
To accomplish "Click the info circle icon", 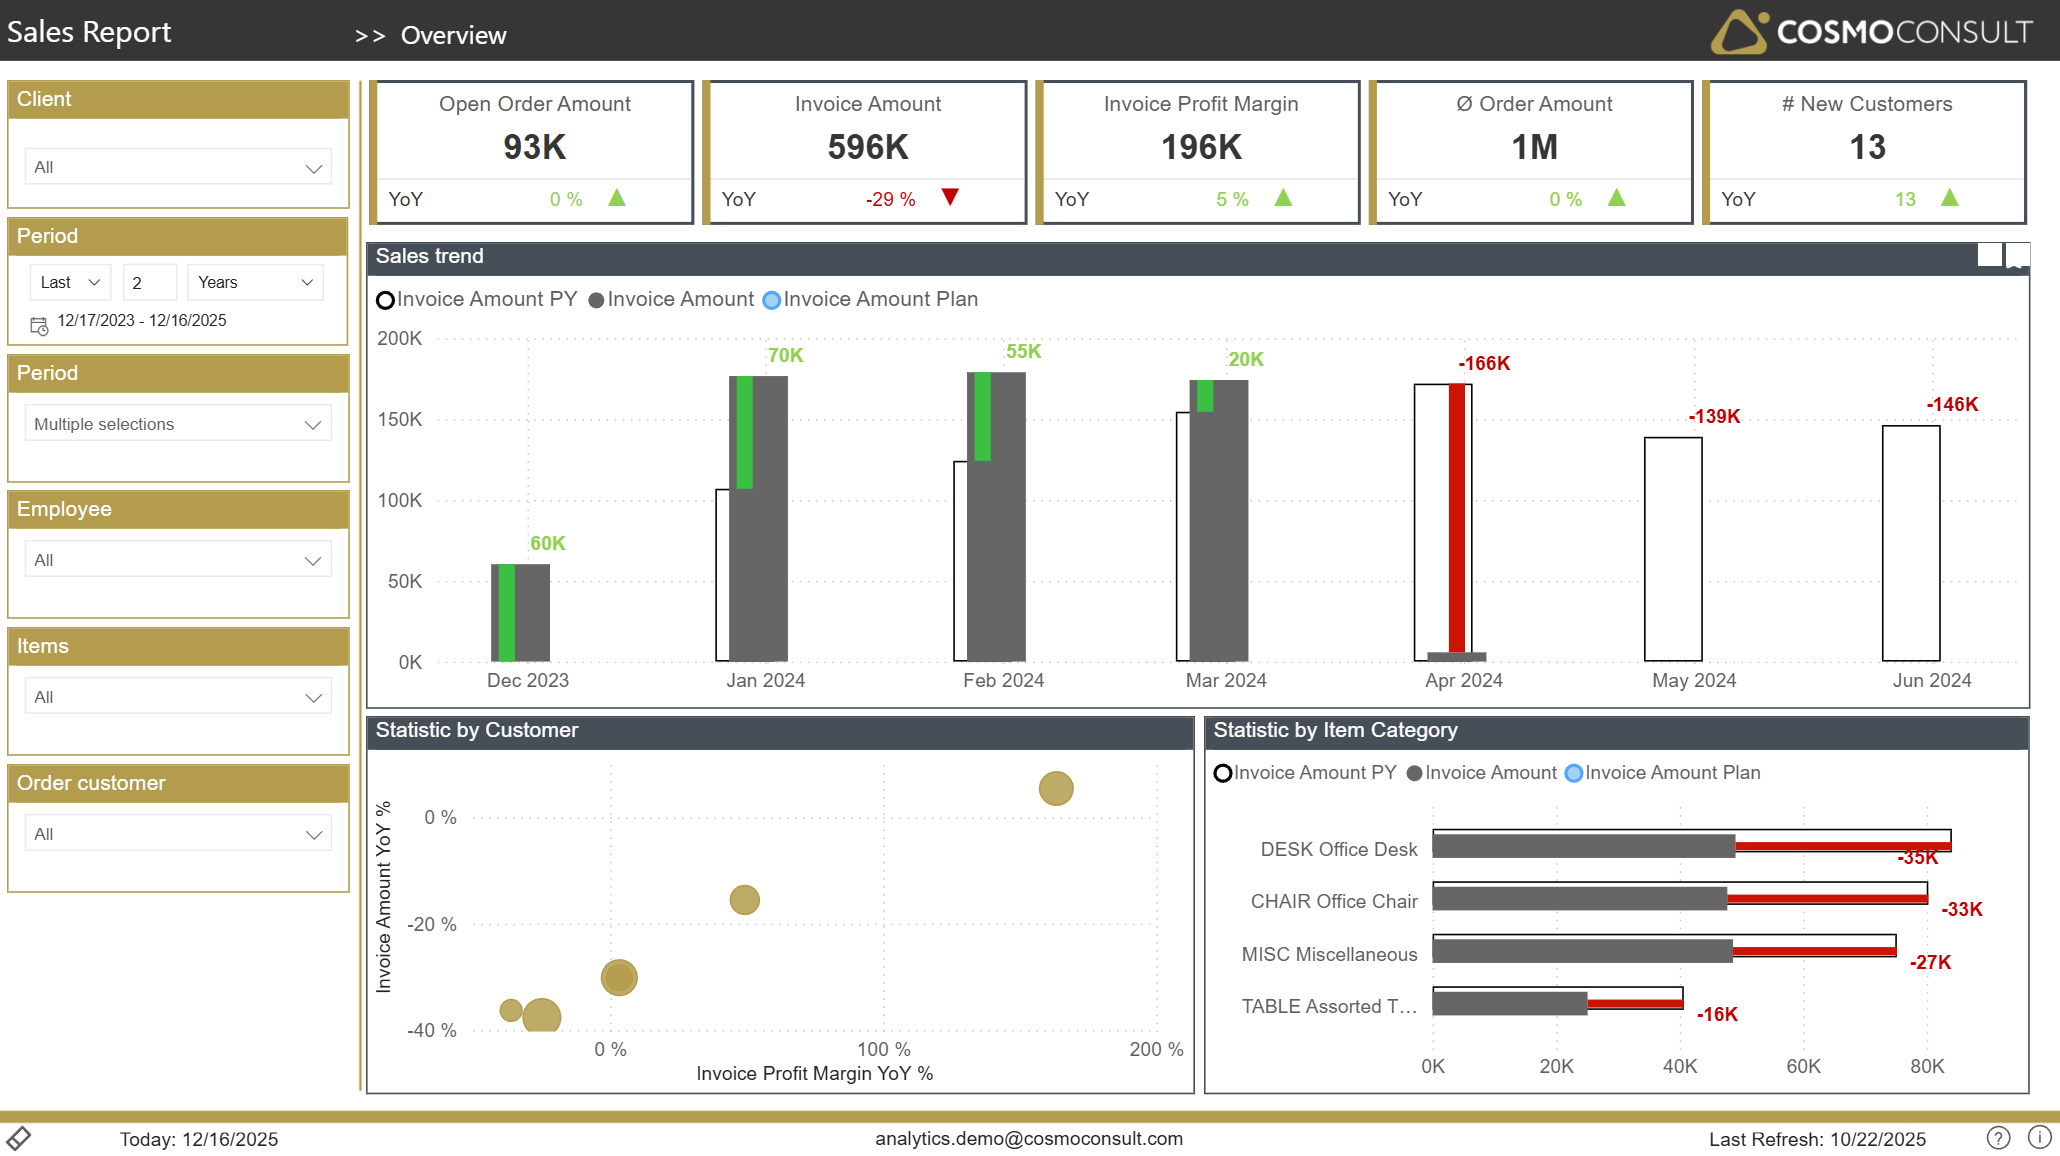I will pyautogui.click(x=2039, y=1138).
